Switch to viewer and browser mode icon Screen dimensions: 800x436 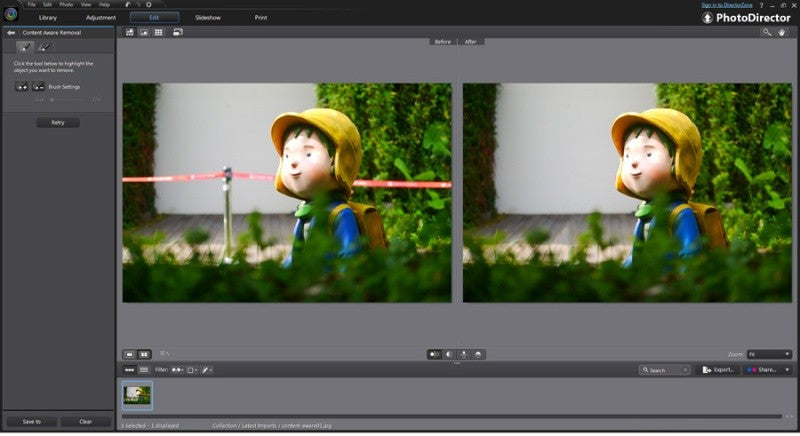(x=130, y=32)
